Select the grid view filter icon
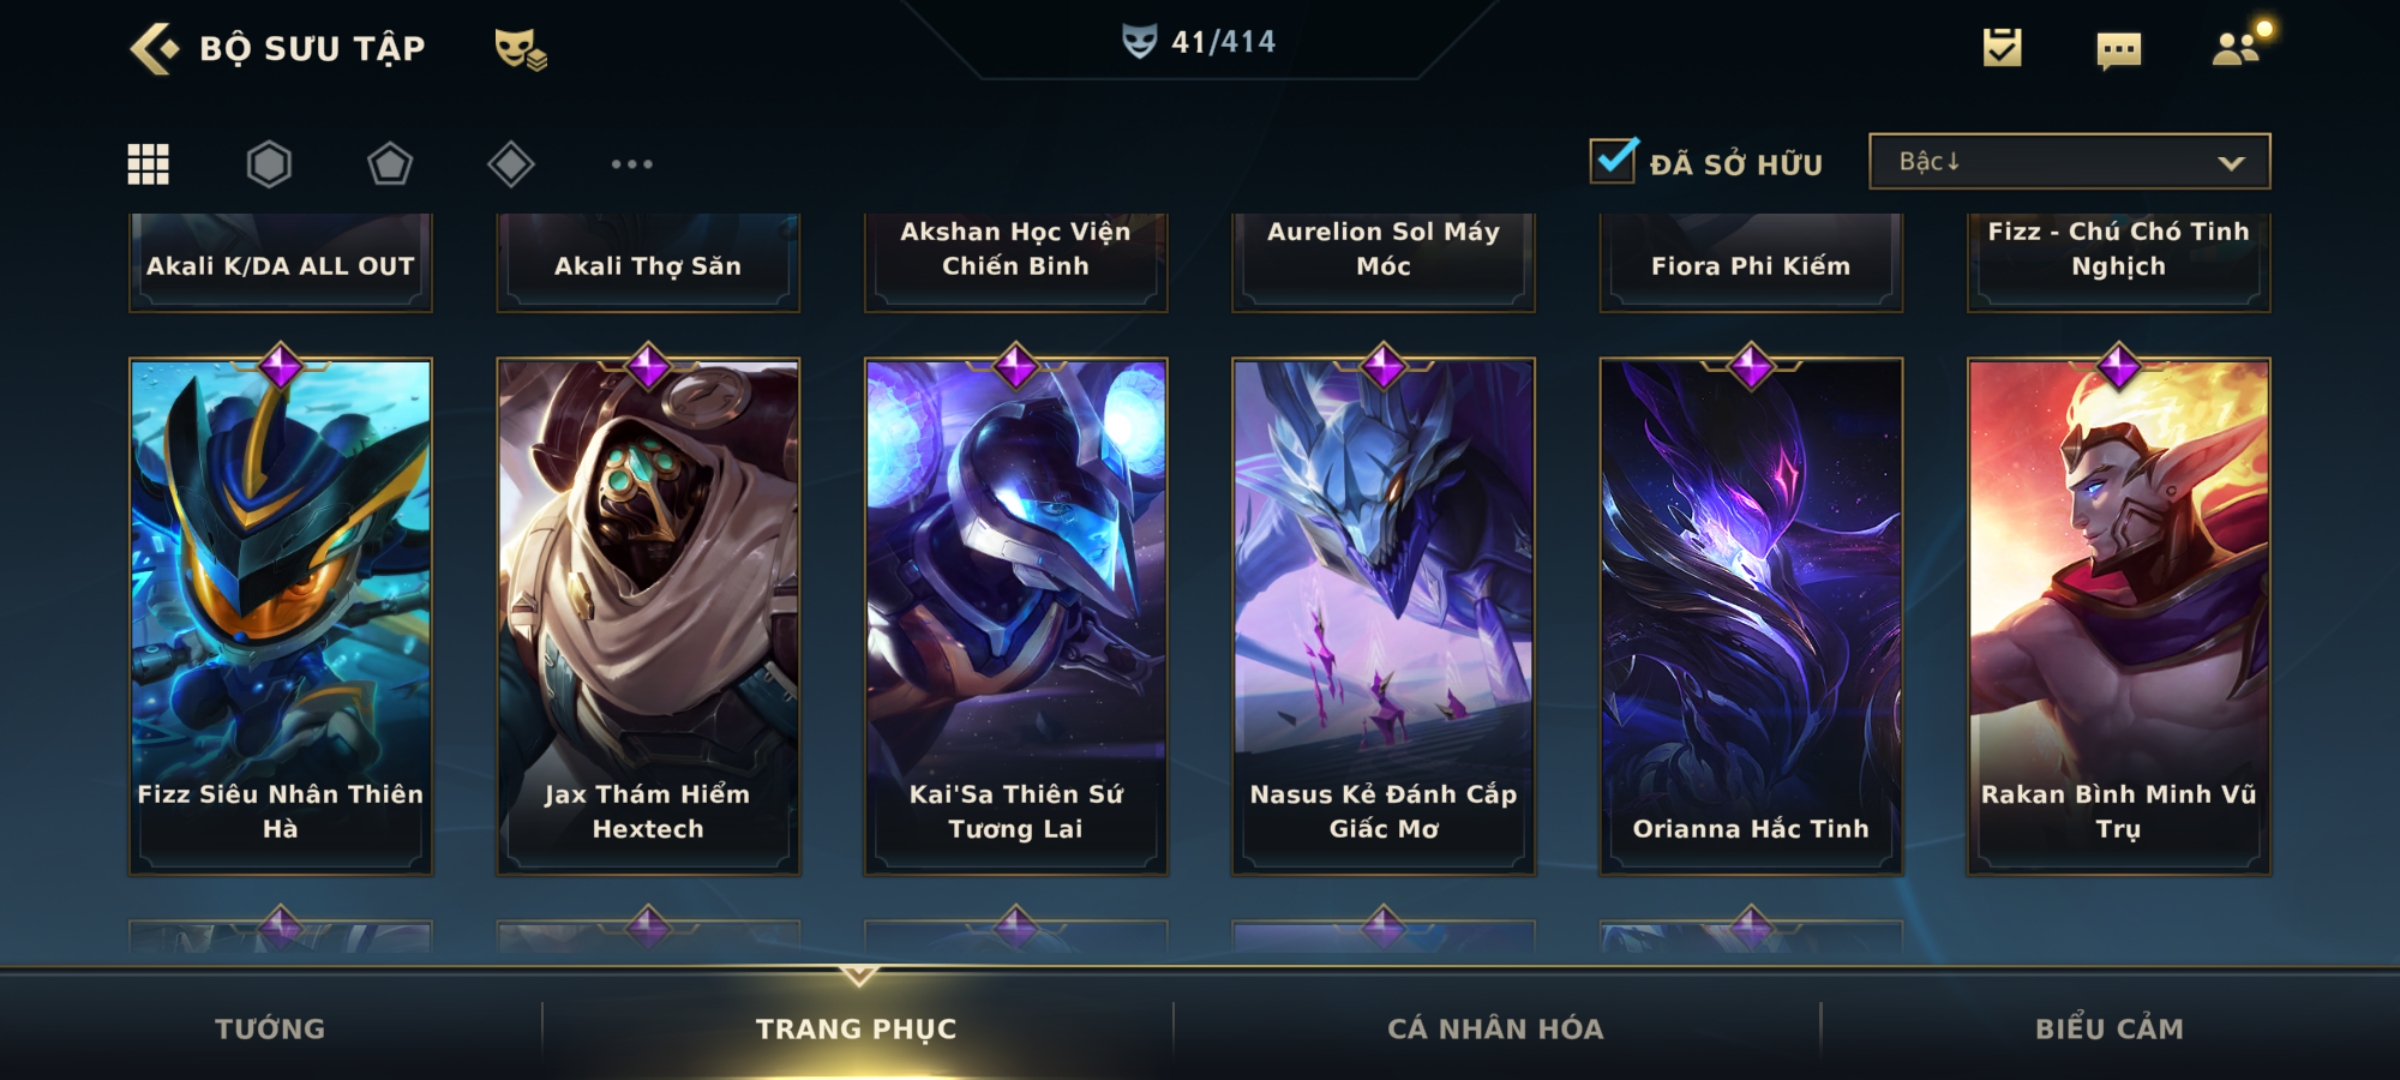Screen dimensions: 2400x1080 pyautogui.click(x=148, y=164)
